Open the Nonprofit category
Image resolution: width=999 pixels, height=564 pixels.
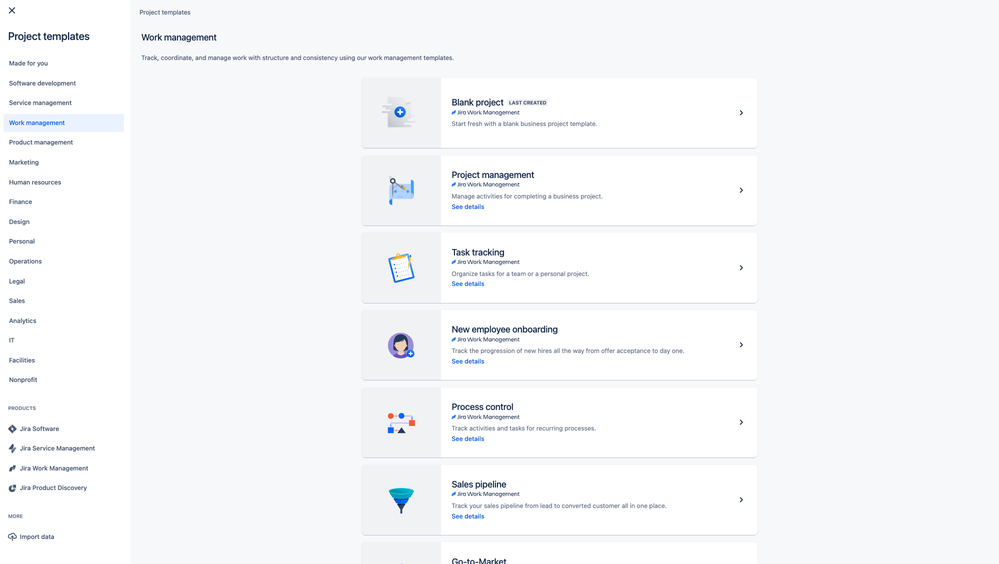pos(23,379)
